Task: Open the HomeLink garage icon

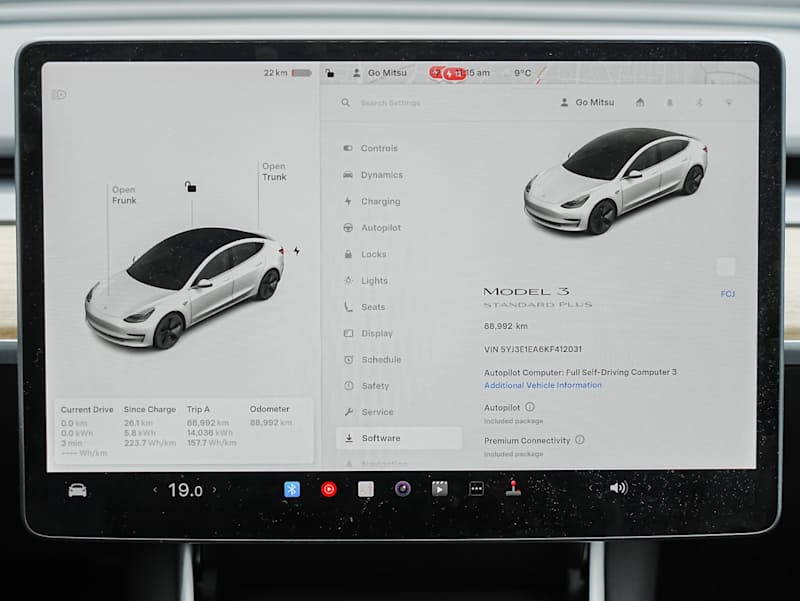Action: click(640, 103)
